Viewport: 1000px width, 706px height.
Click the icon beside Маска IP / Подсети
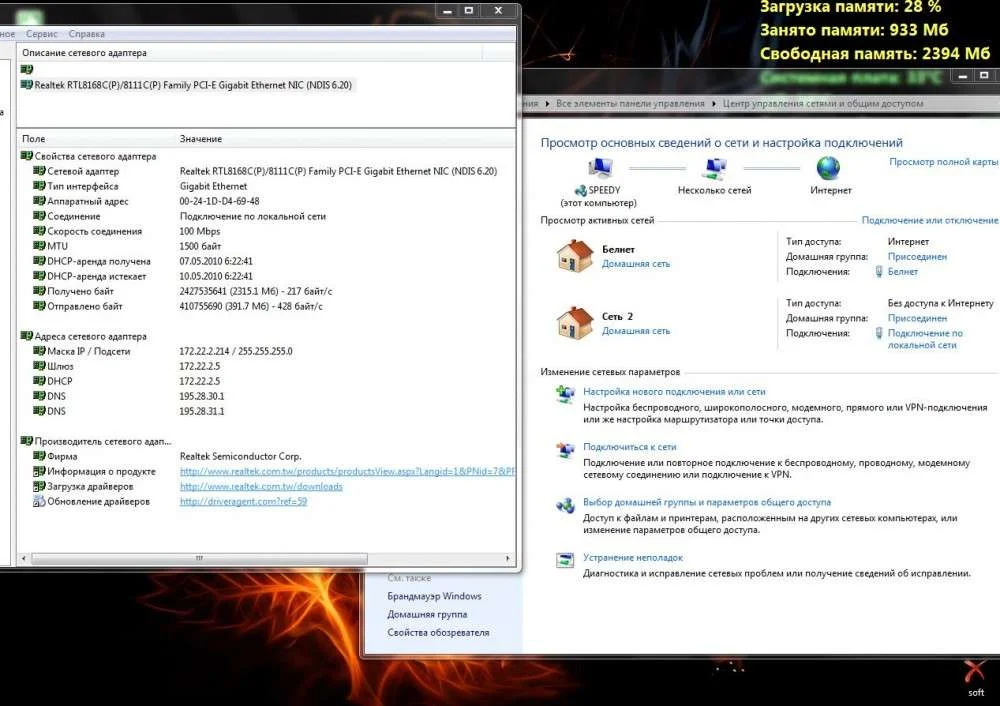click(40, 351)
